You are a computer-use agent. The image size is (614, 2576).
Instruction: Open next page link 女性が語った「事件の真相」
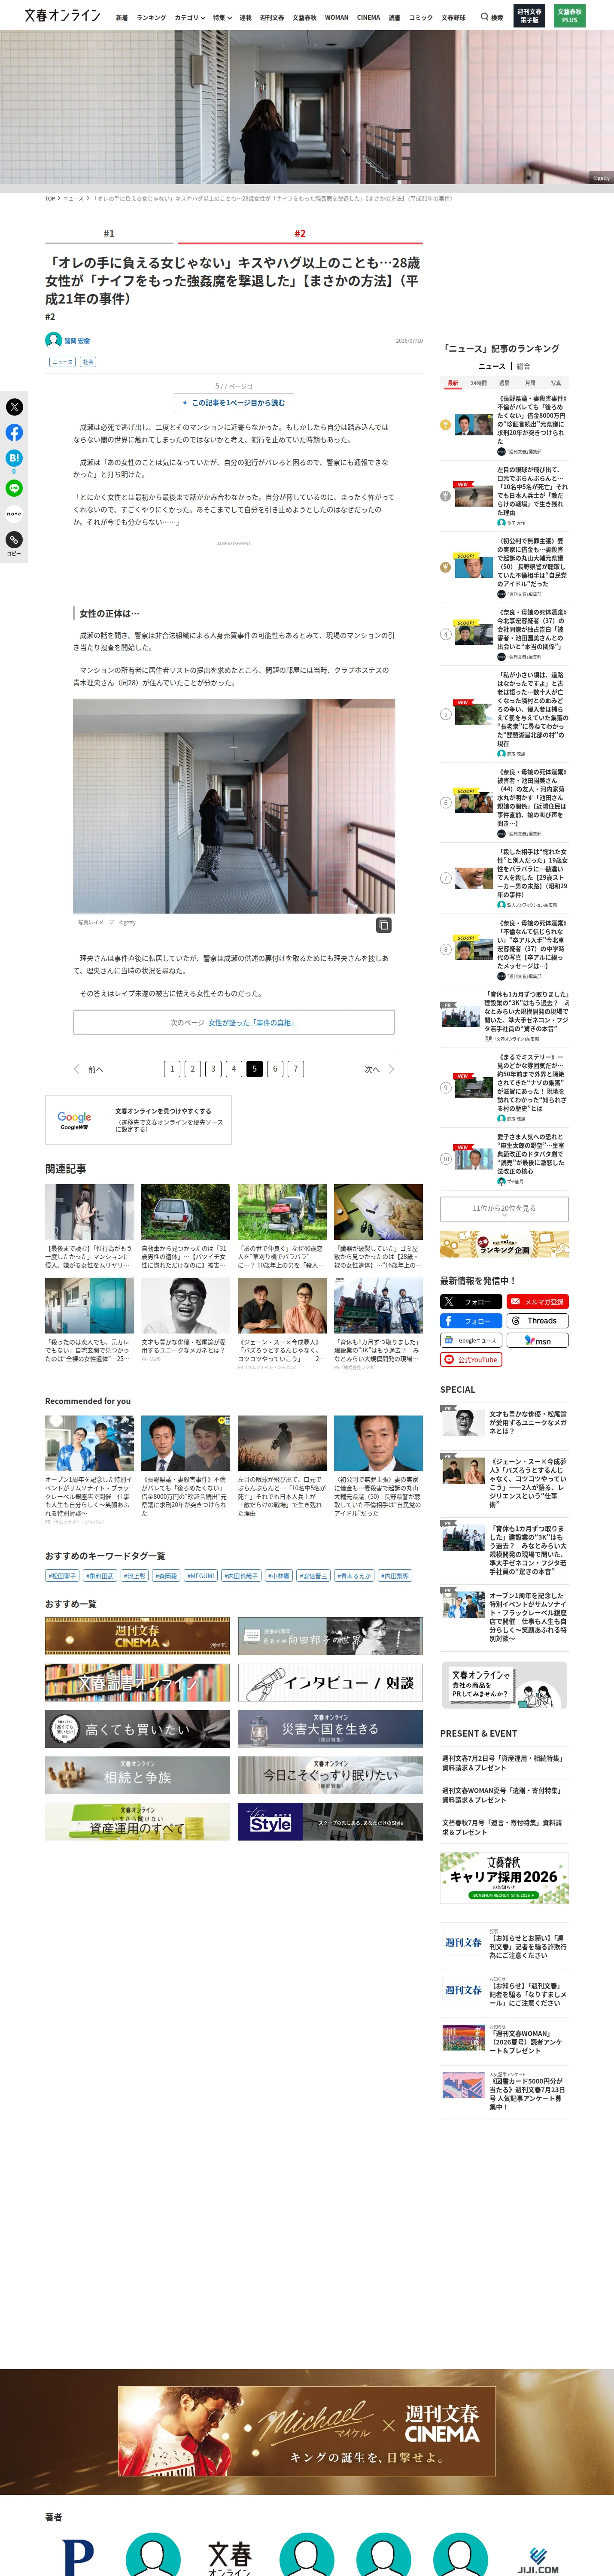(253, 1022)
